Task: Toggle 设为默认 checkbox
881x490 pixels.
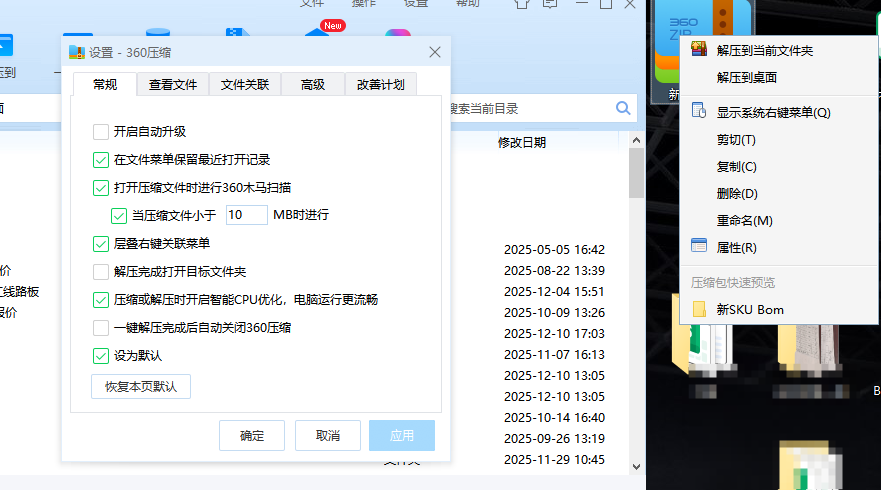Action: (101, 355)
